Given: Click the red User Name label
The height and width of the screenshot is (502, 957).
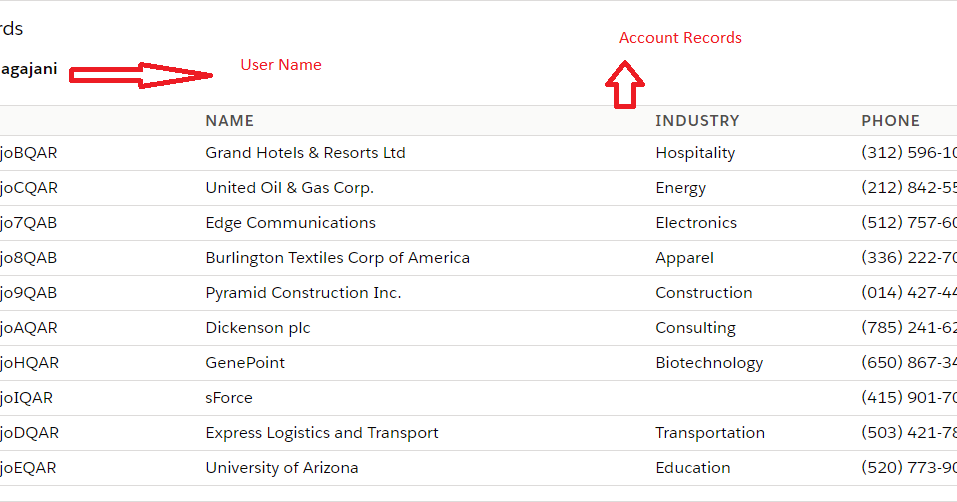Looking at the screenshot, I should point(281,65).
